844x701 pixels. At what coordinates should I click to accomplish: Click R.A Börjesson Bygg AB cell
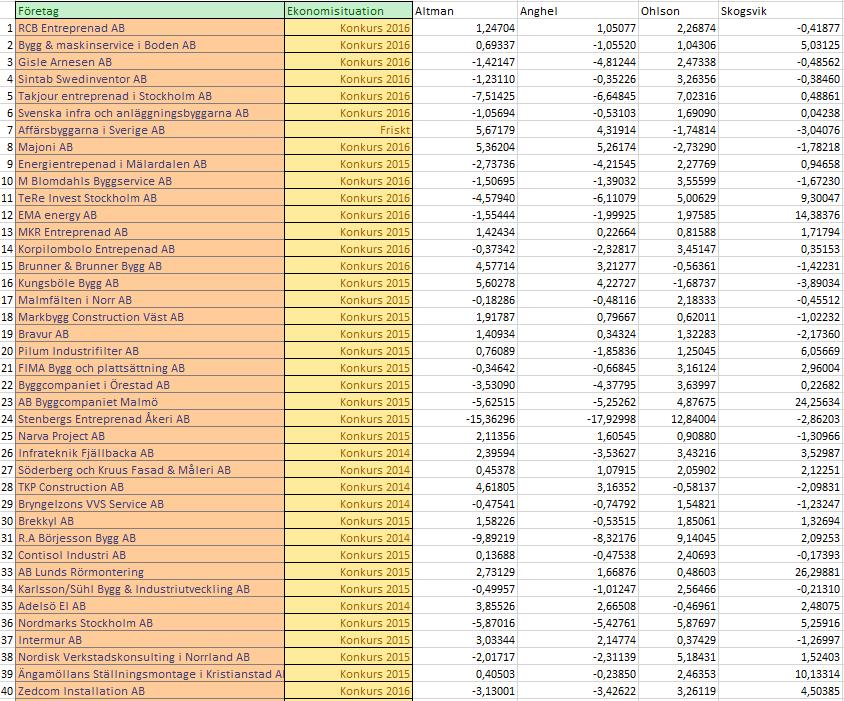pos(150,538)
